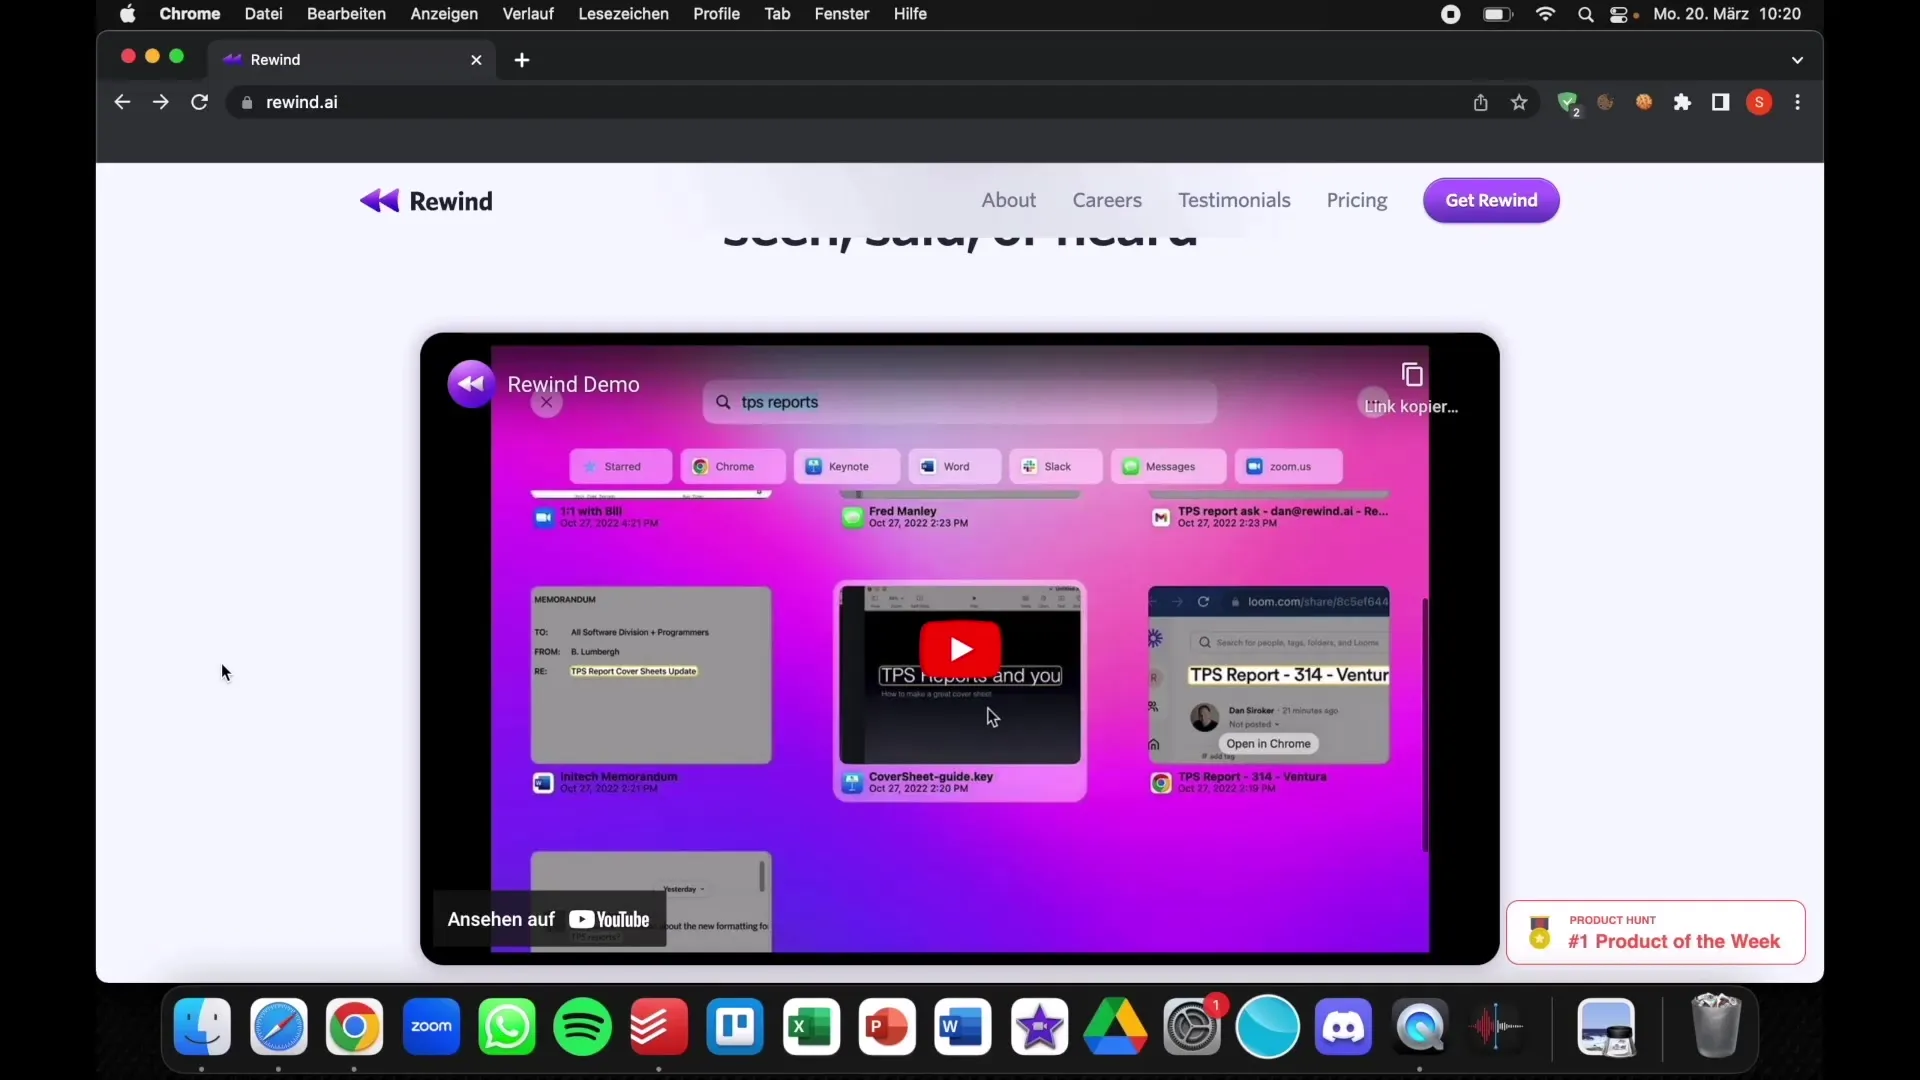Toggle the Chrome side panel icon

coord(1721,102)
